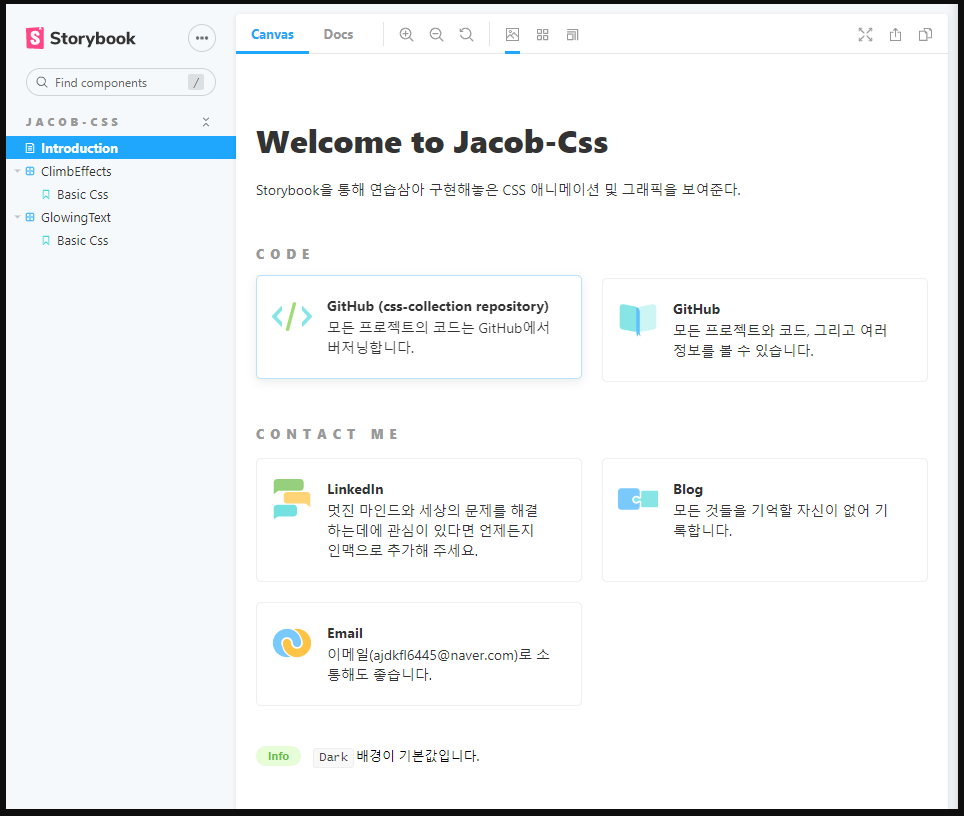
Task: Click the Welcome to Jacob-Css heading
Action: pos(432,142)
